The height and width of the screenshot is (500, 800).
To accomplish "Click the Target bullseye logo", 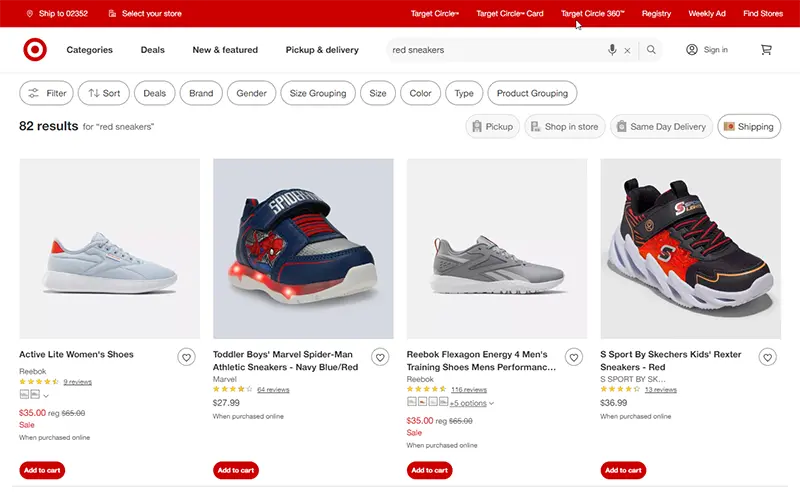I will (34, 50).
